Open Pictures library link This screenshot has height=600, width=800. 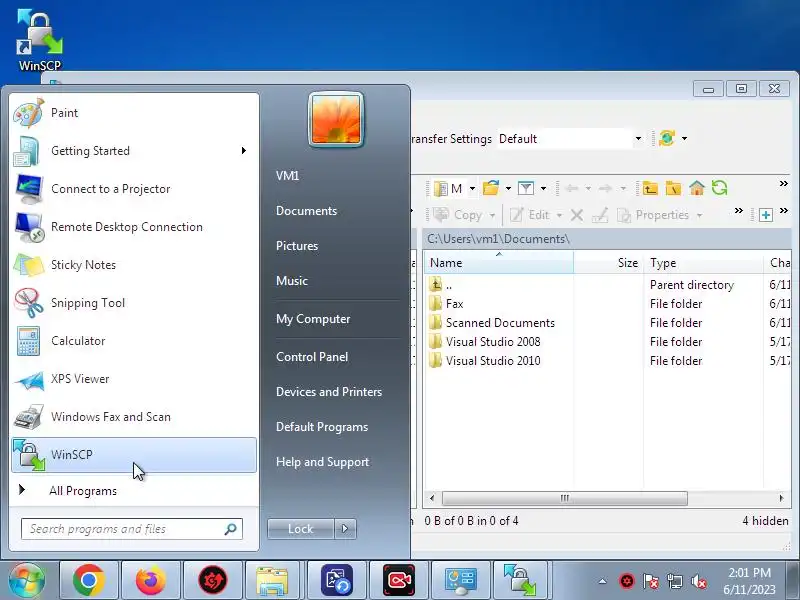coord(297,246)
